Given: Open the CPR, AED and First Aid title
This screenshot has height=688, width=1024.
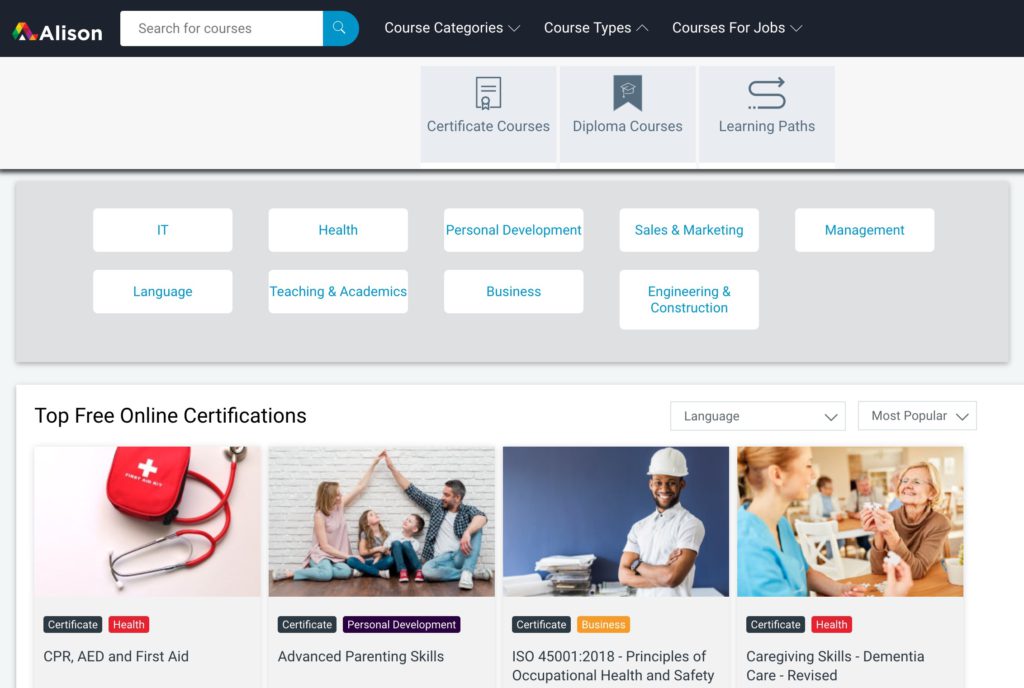Looking at the screenshot, I should coord(116,657).
